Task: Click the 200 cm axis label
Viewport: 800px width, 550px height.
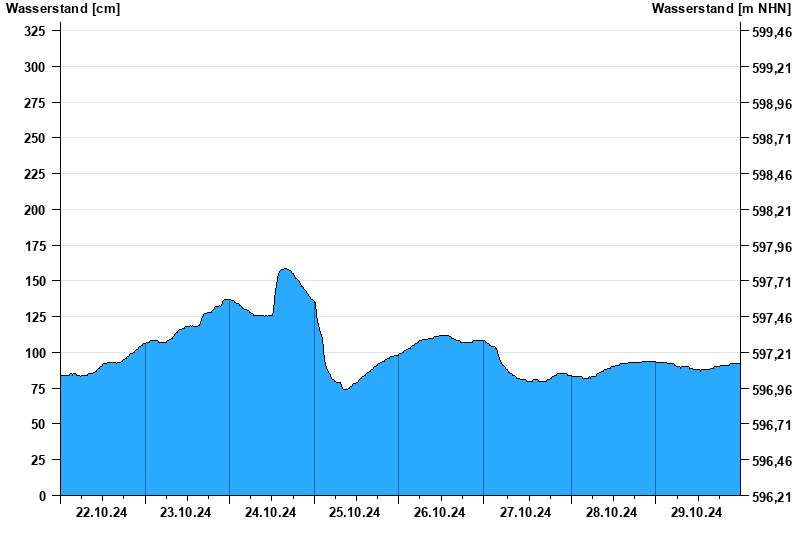Action: click(35, 210)
